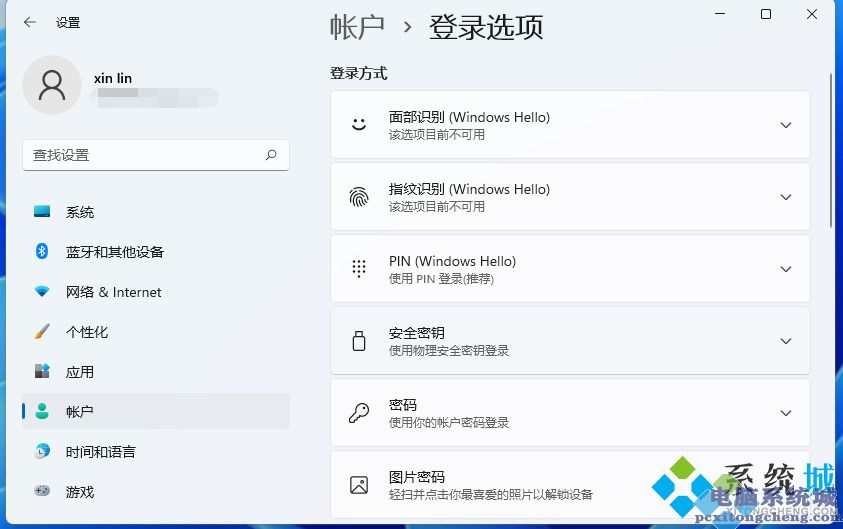Go back with the arrow next to 设置
The image size is (843, 529).
(30, 22)
